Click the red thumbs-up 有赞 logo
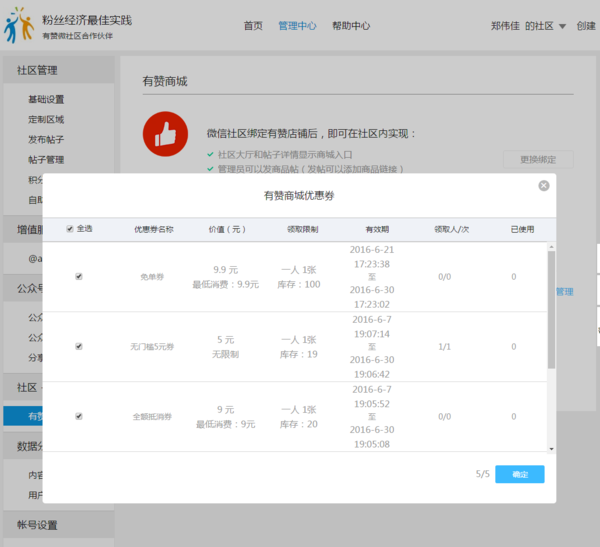 [165, 134]
